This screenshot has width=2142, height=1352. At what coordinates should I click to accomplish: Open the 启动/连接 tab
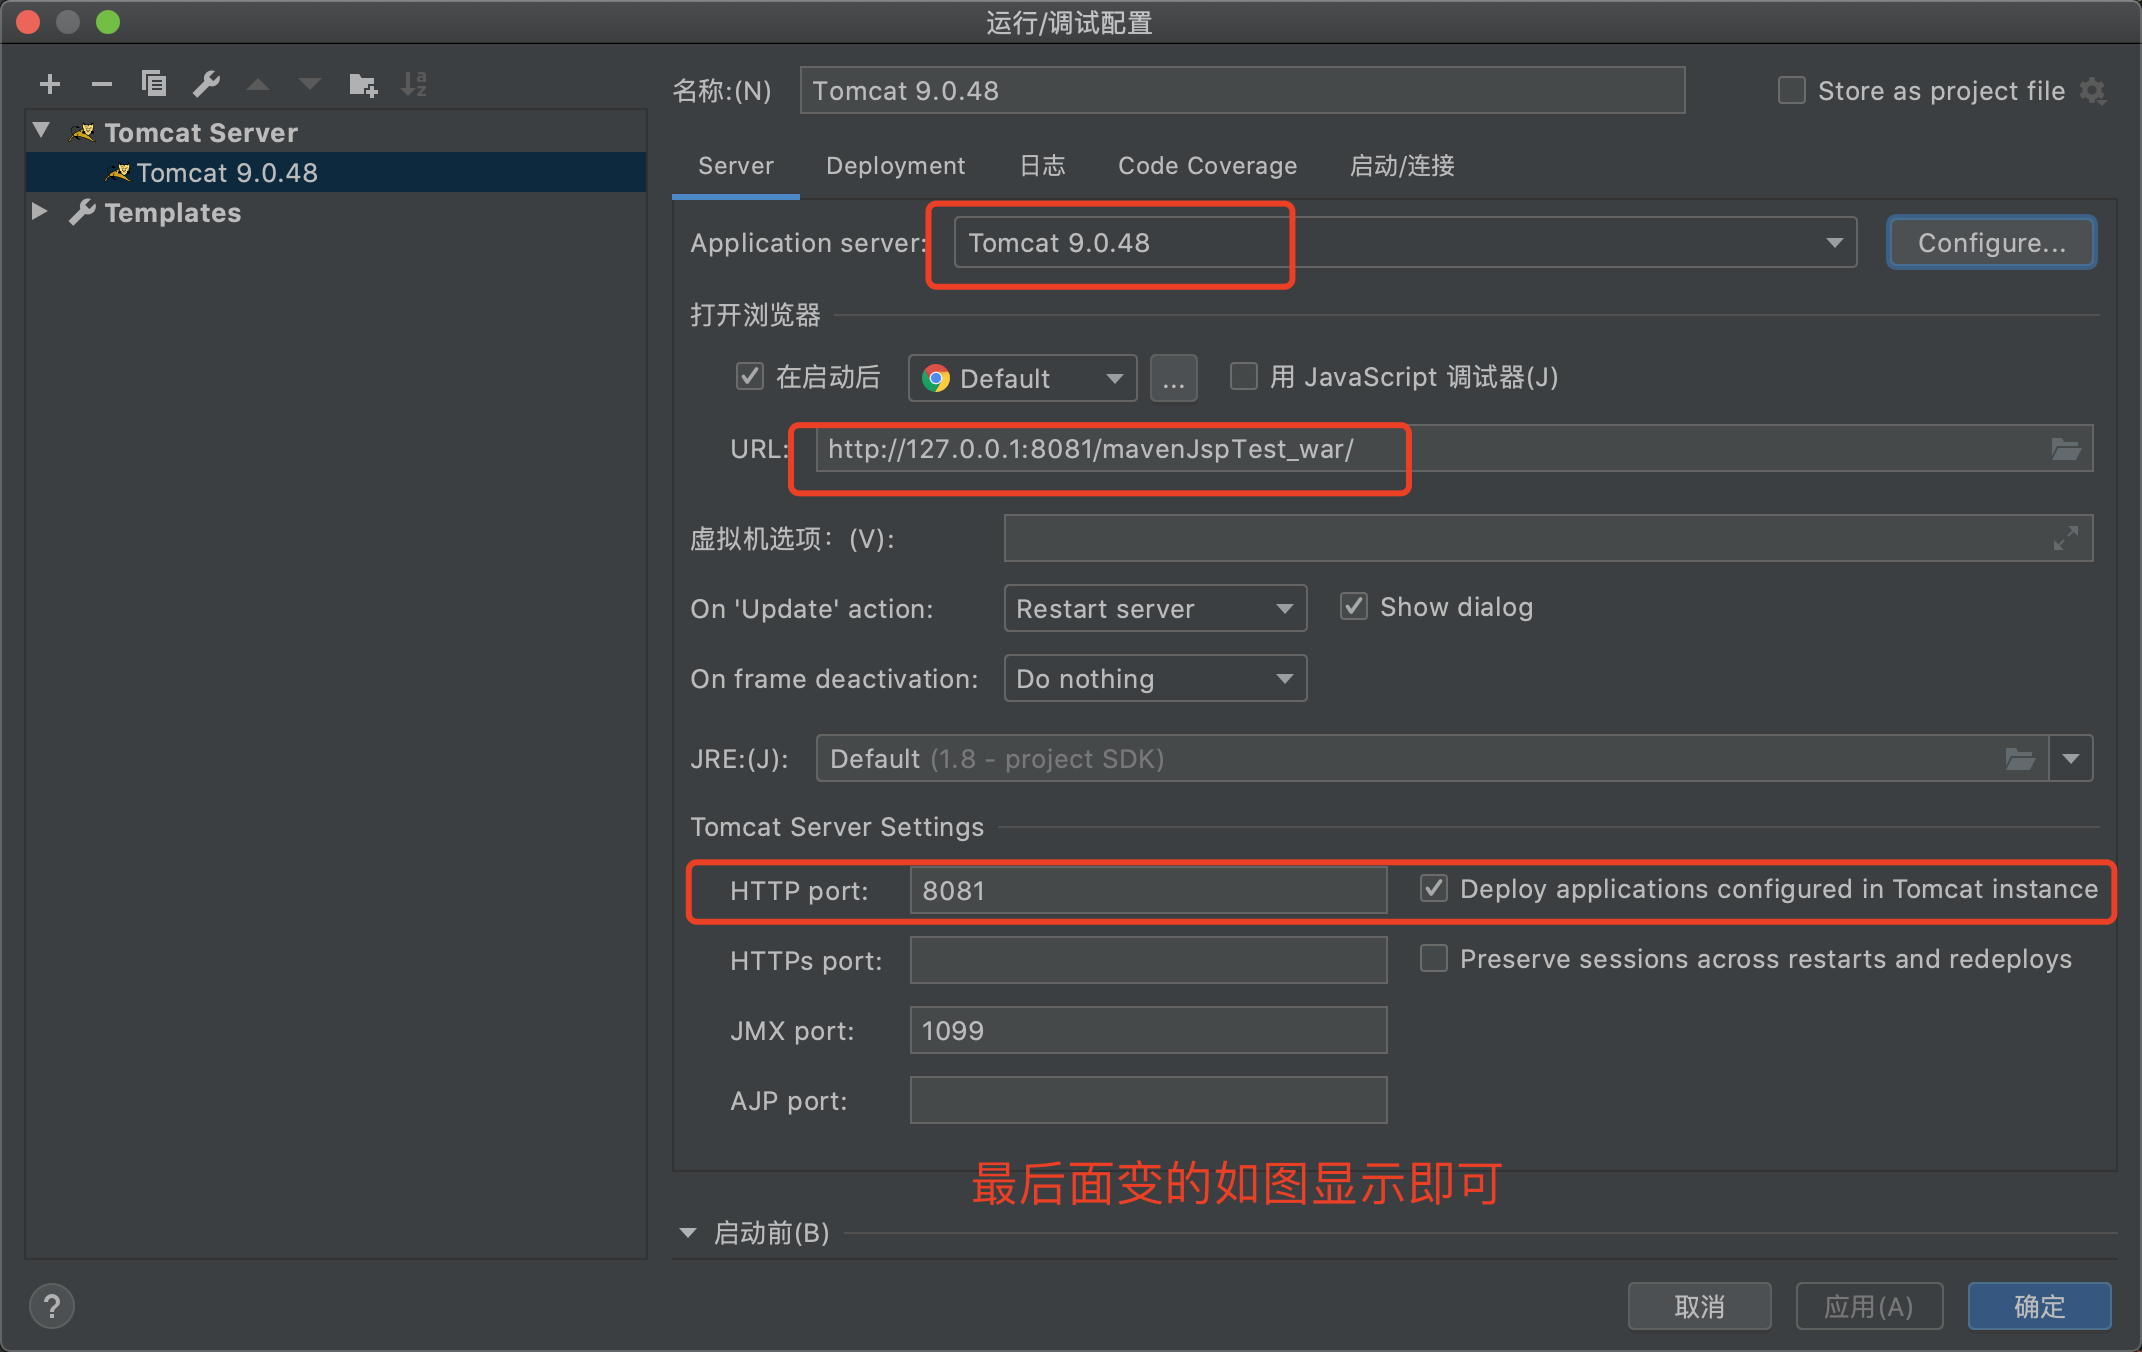tap(1402, 166)
